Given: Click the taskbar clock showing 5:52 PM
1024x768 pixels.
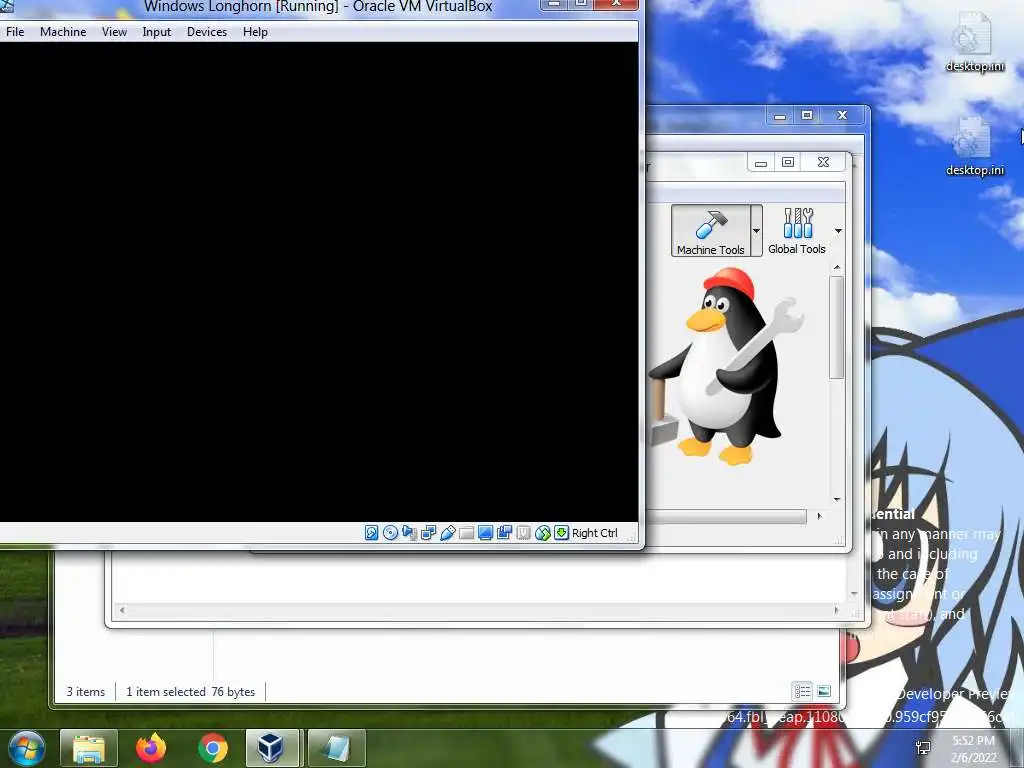Looking at the screenshot, I should click(x=974, y=749).
